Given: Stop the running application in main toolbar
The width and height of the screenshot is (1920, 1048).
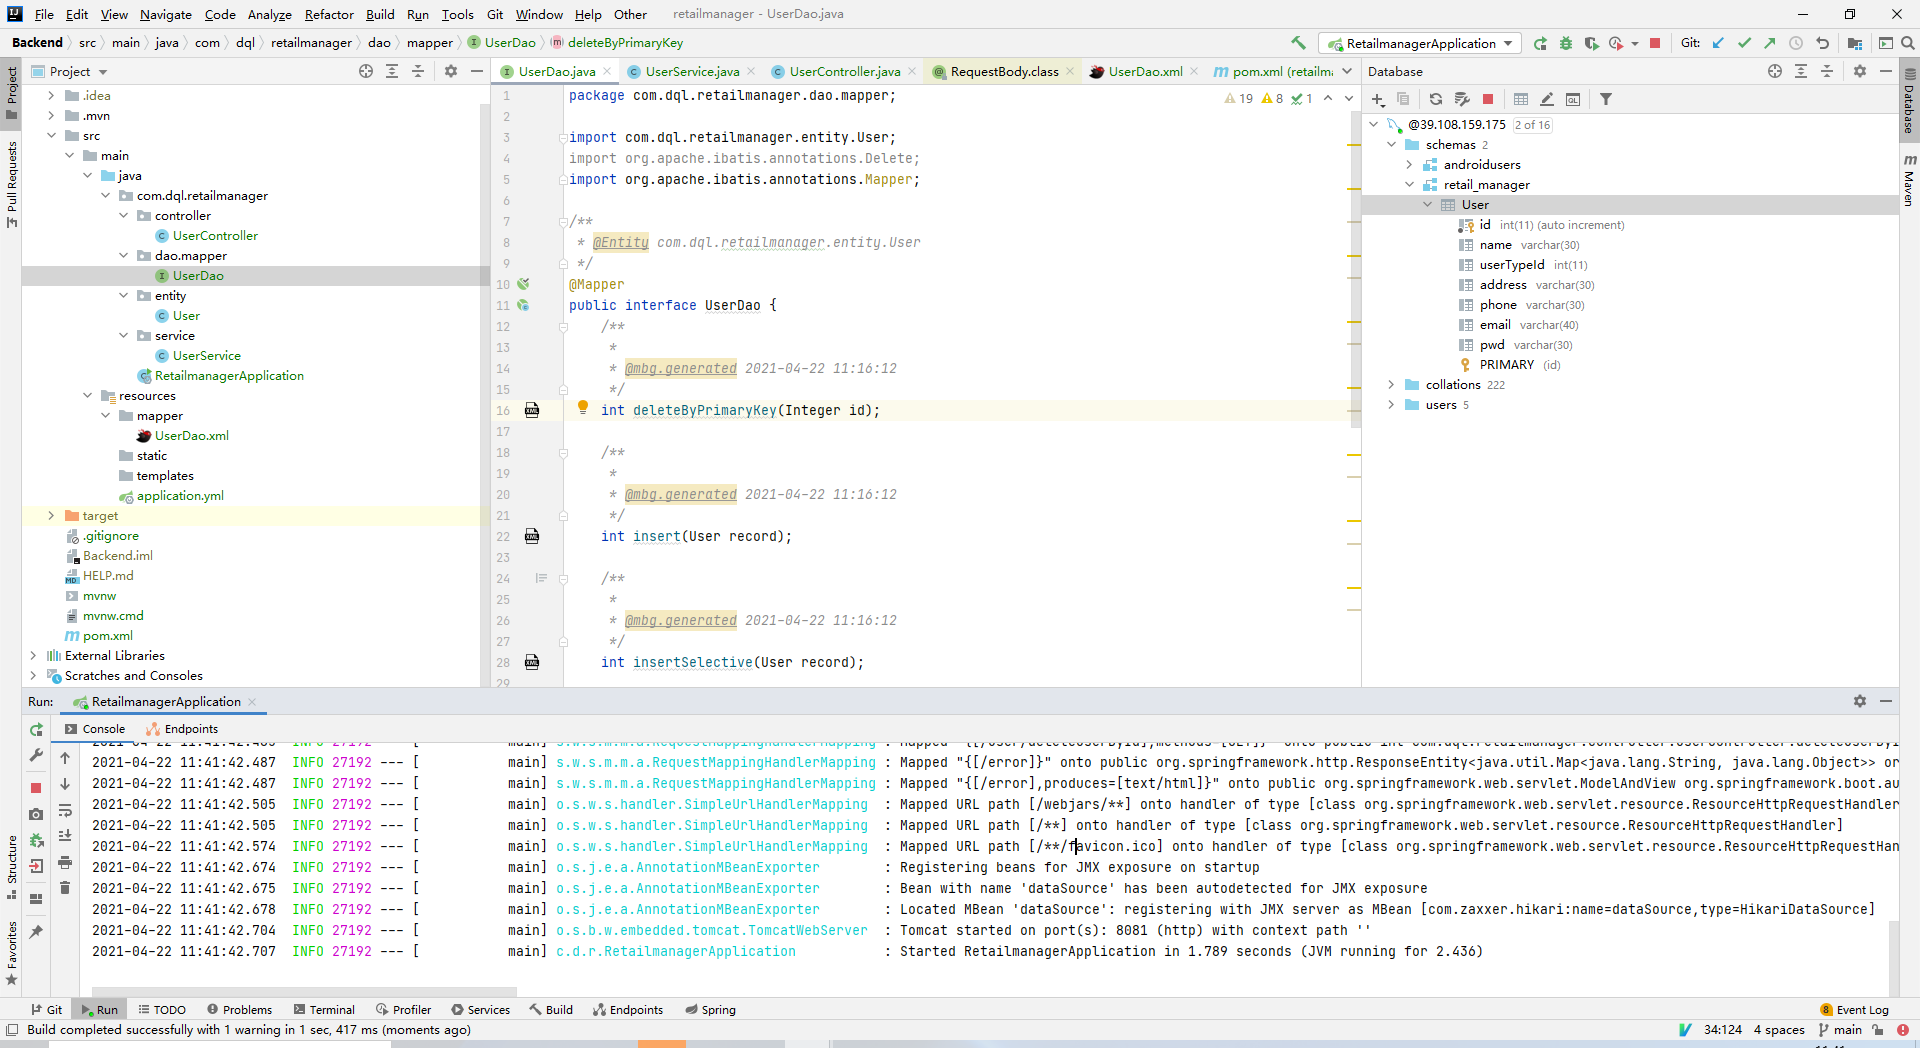Looking at the screenshot, I should pyautogui.click(x=1655, y=43).
